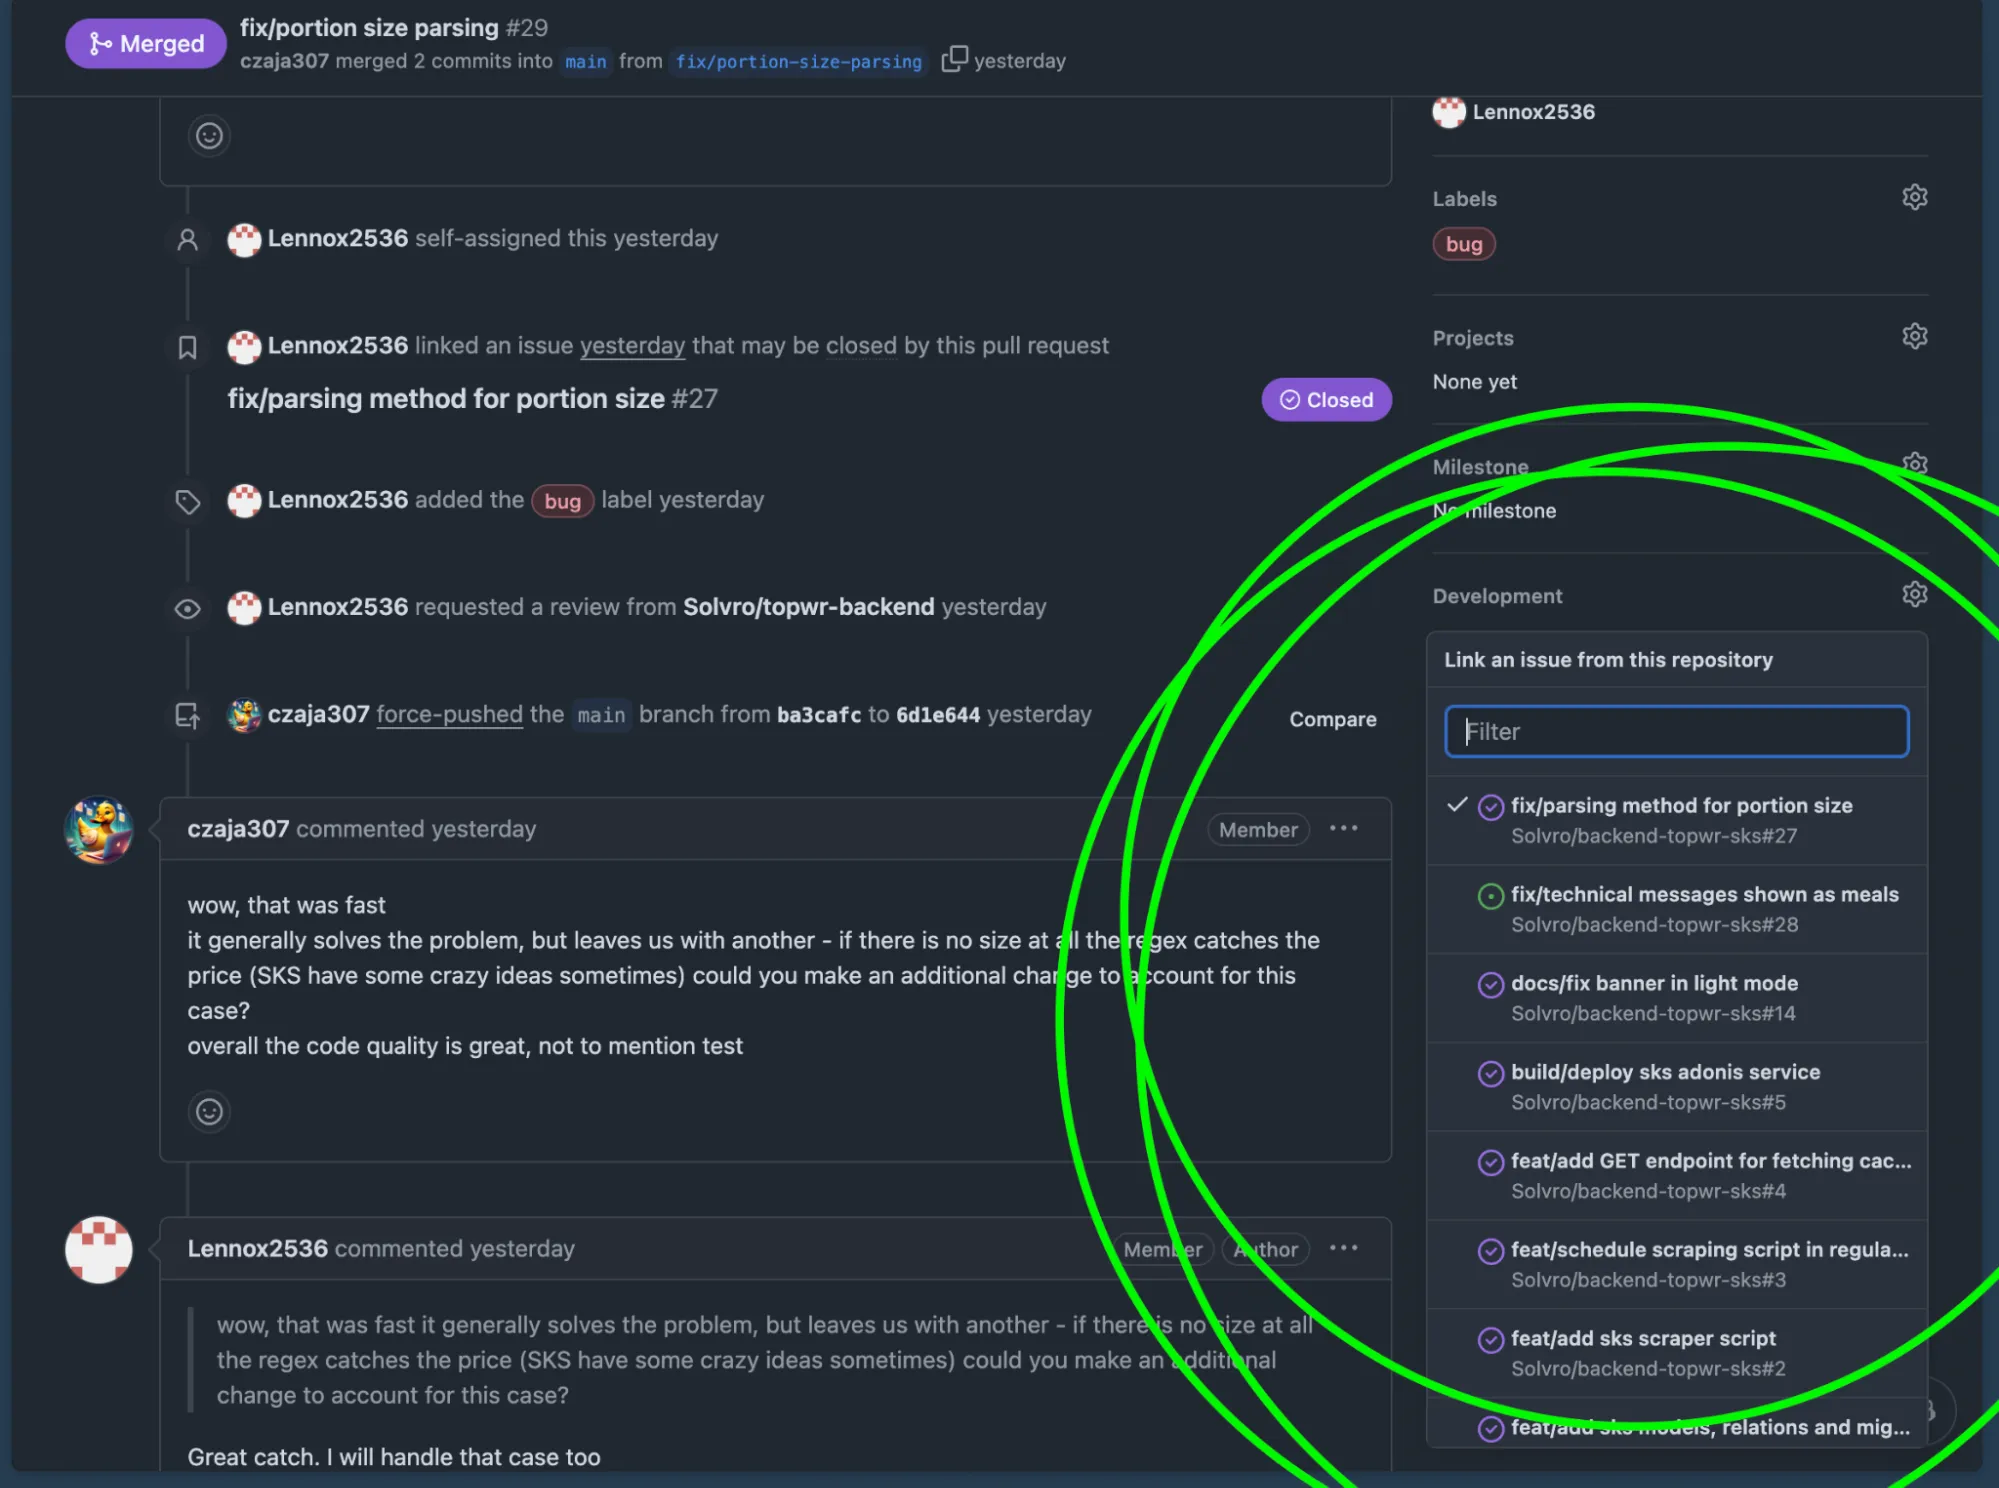The image size is (1999, 1488).
Task: Click the Solvro/topwr-backend review request link
Action: (x=808, y=606)
